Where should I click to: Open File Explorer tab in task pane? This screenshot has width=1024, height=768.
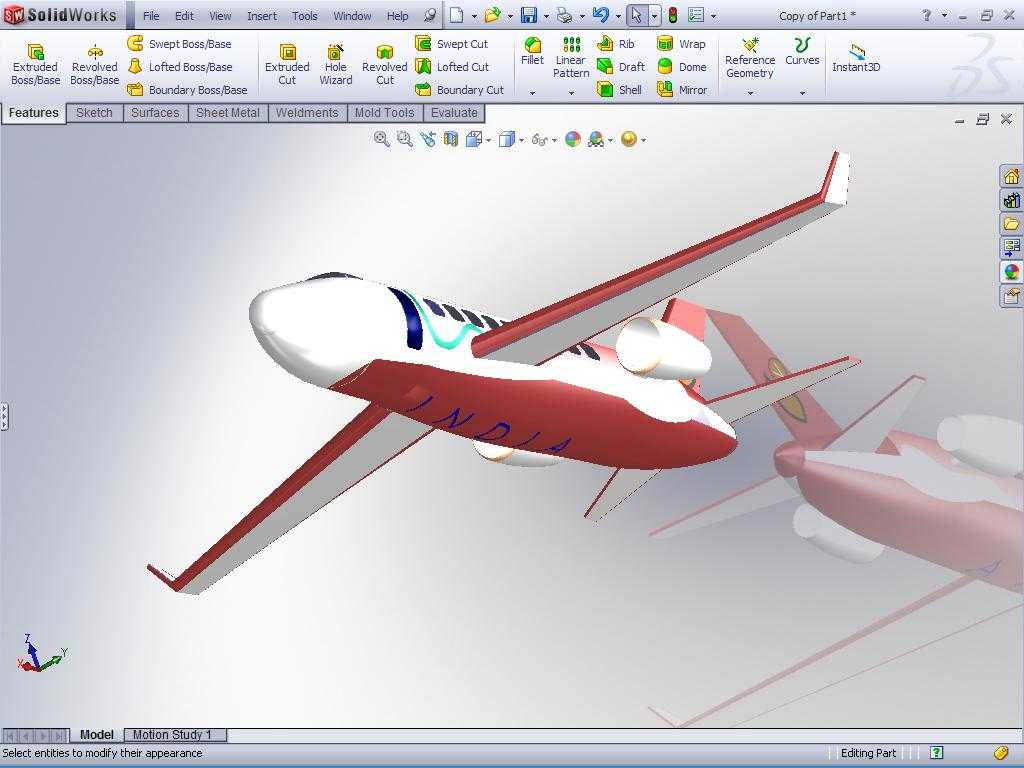(1011, 224)
